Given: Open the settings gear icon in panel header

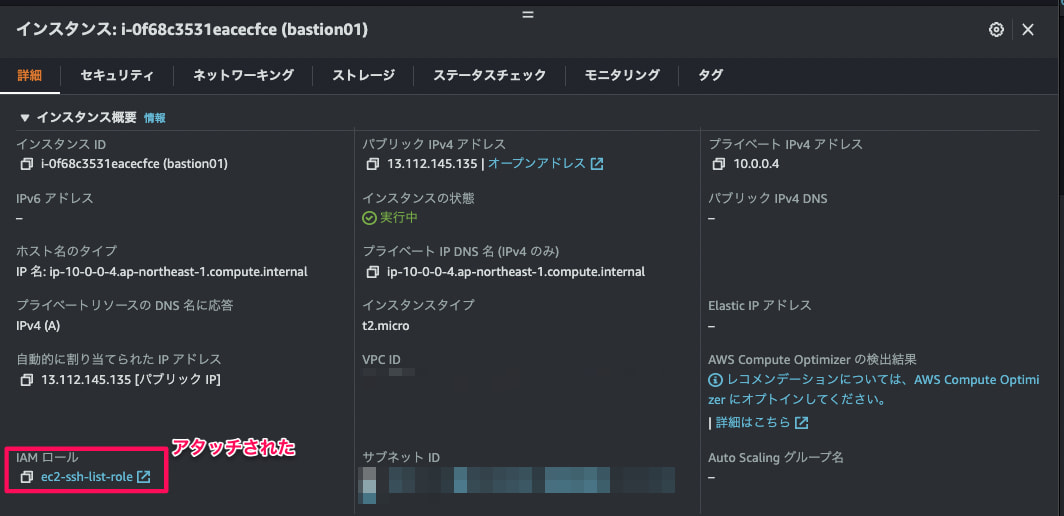Looking at the screenshot, I should tap(996, 30).
